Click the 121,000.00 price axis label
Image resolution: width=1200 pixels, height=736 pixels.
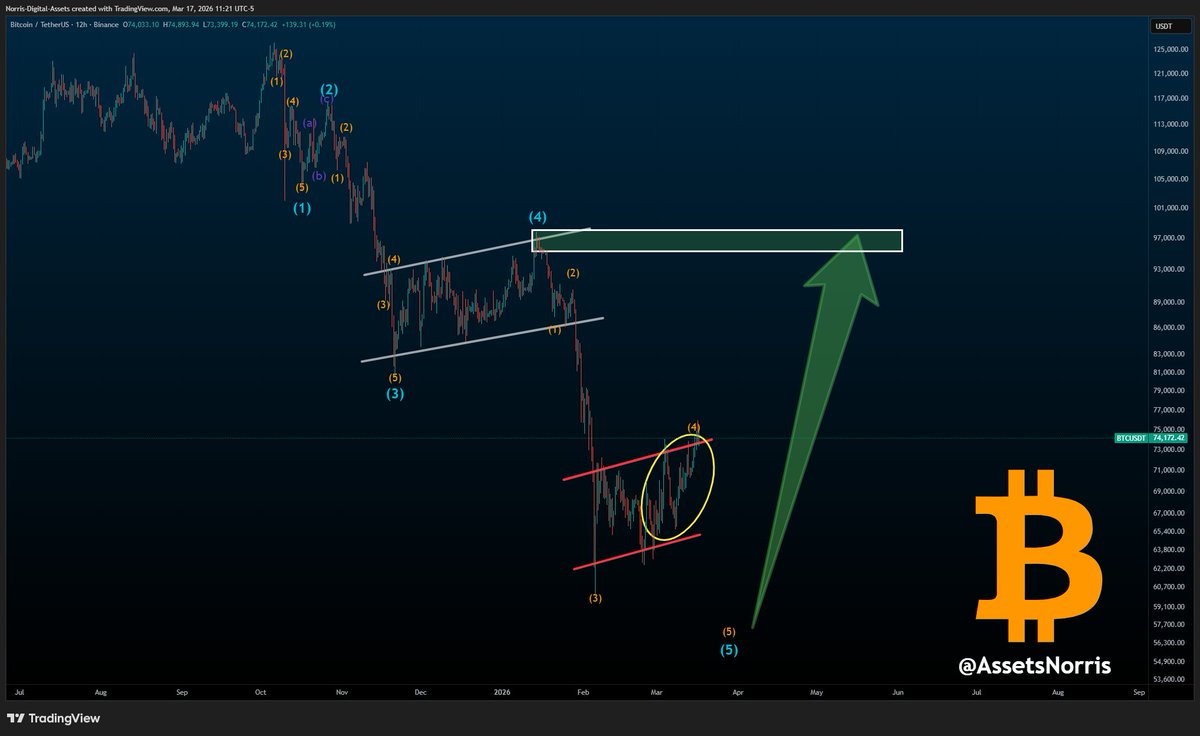[x=1171, y=73]
